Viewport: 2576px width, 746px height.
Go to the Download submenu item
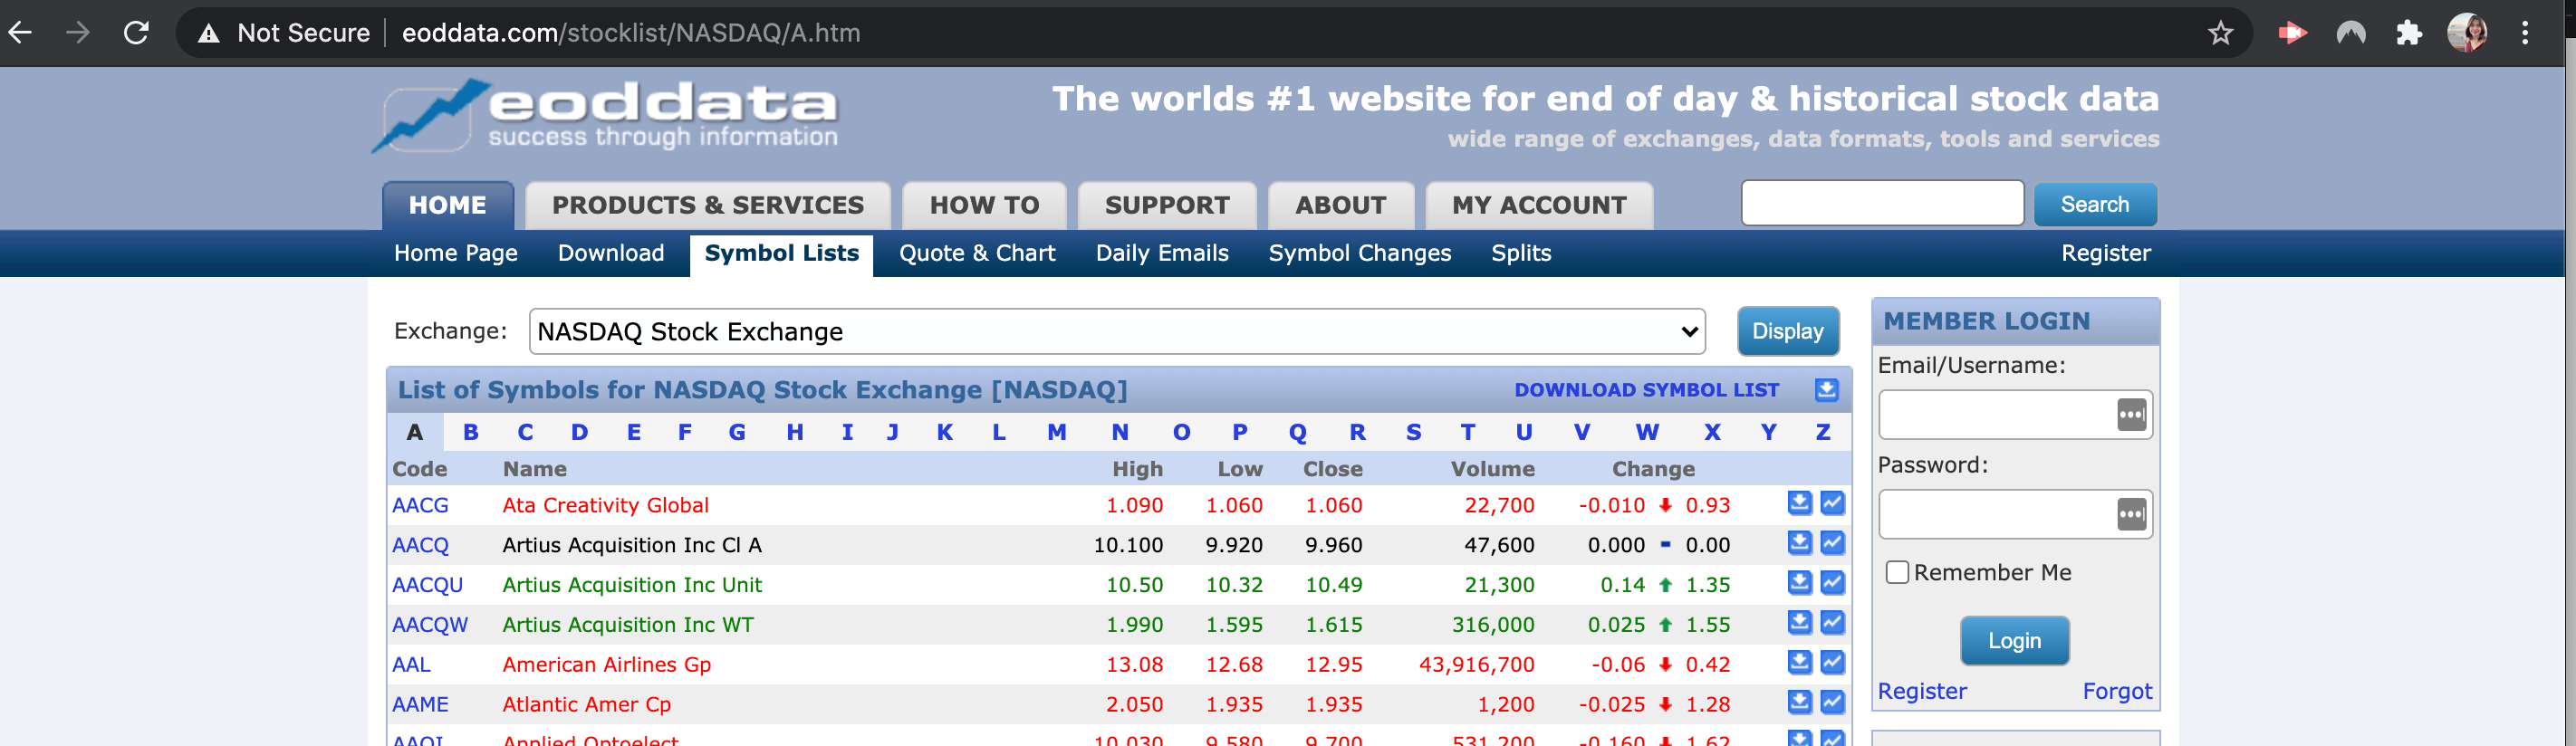click(611, 253)
